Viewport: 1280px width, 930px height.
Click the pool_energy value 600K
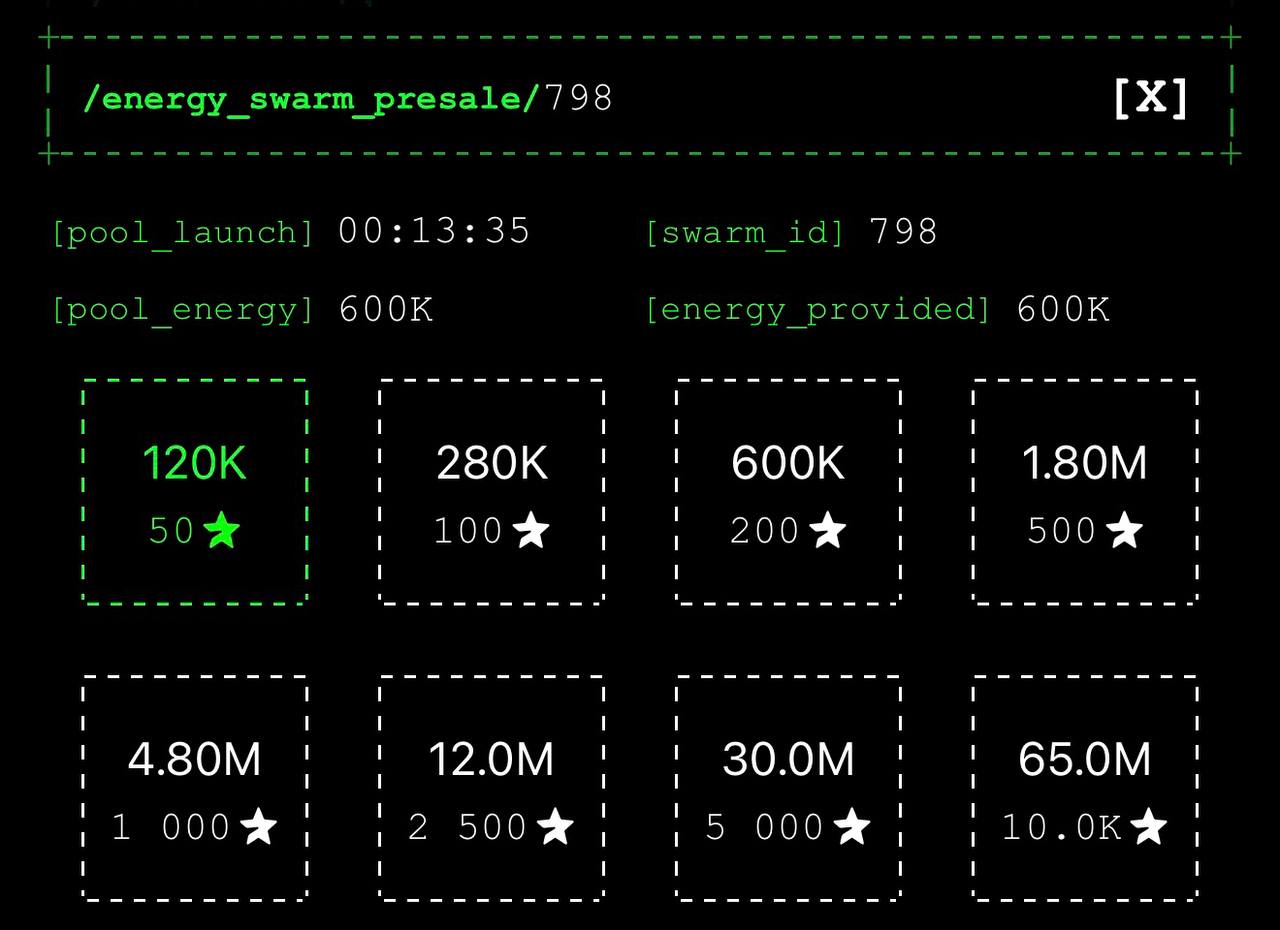coord(386,309)
